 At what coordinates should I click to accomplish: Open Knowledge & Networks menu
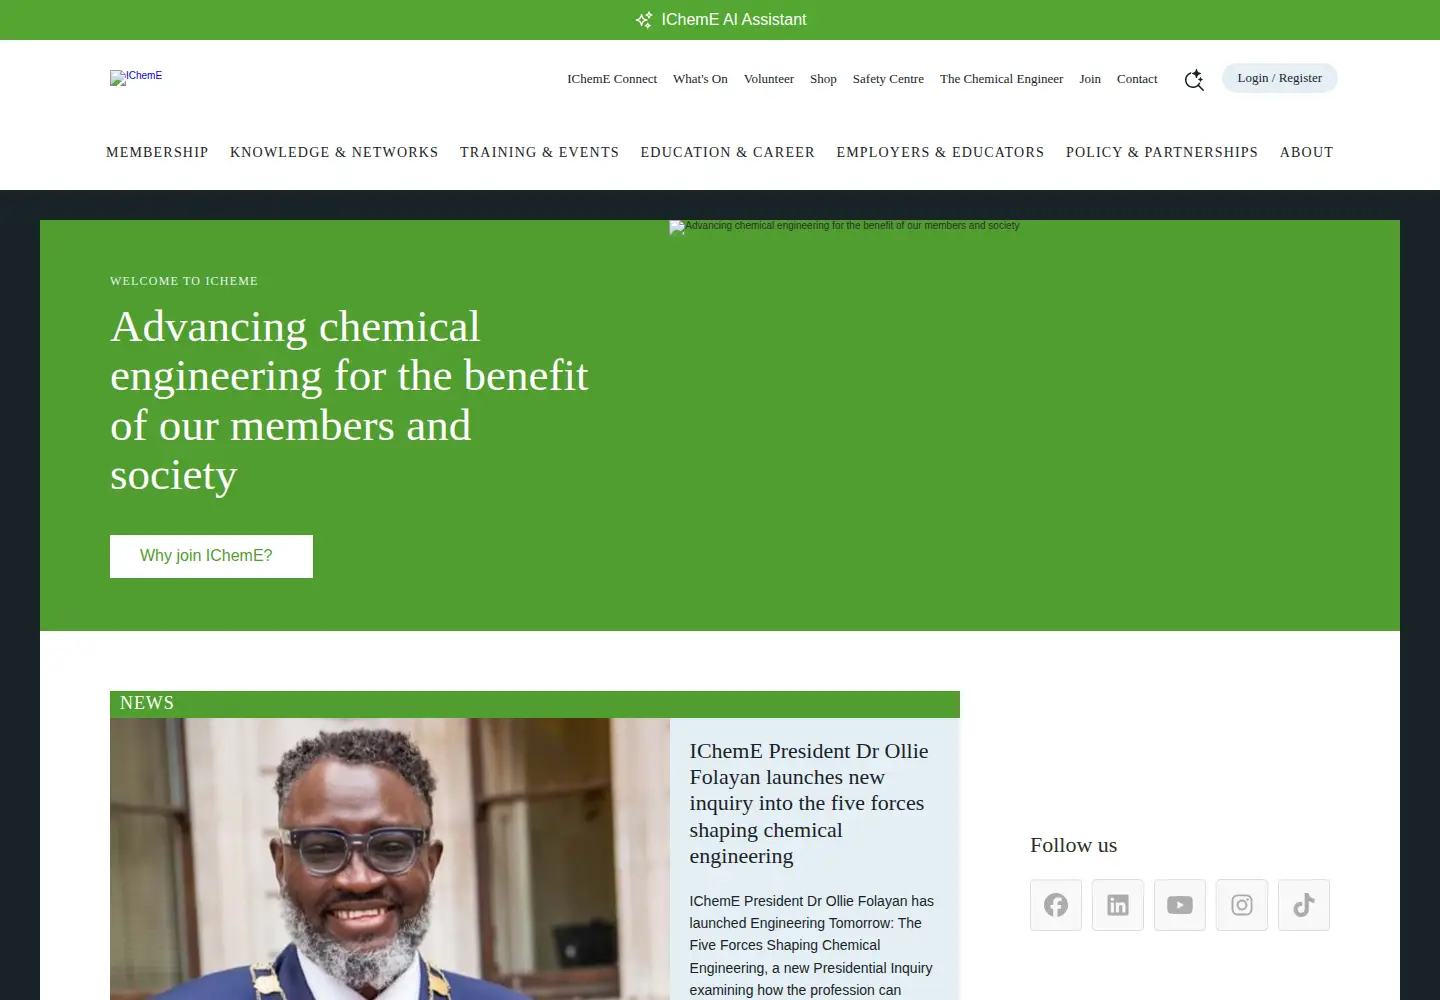334,152
